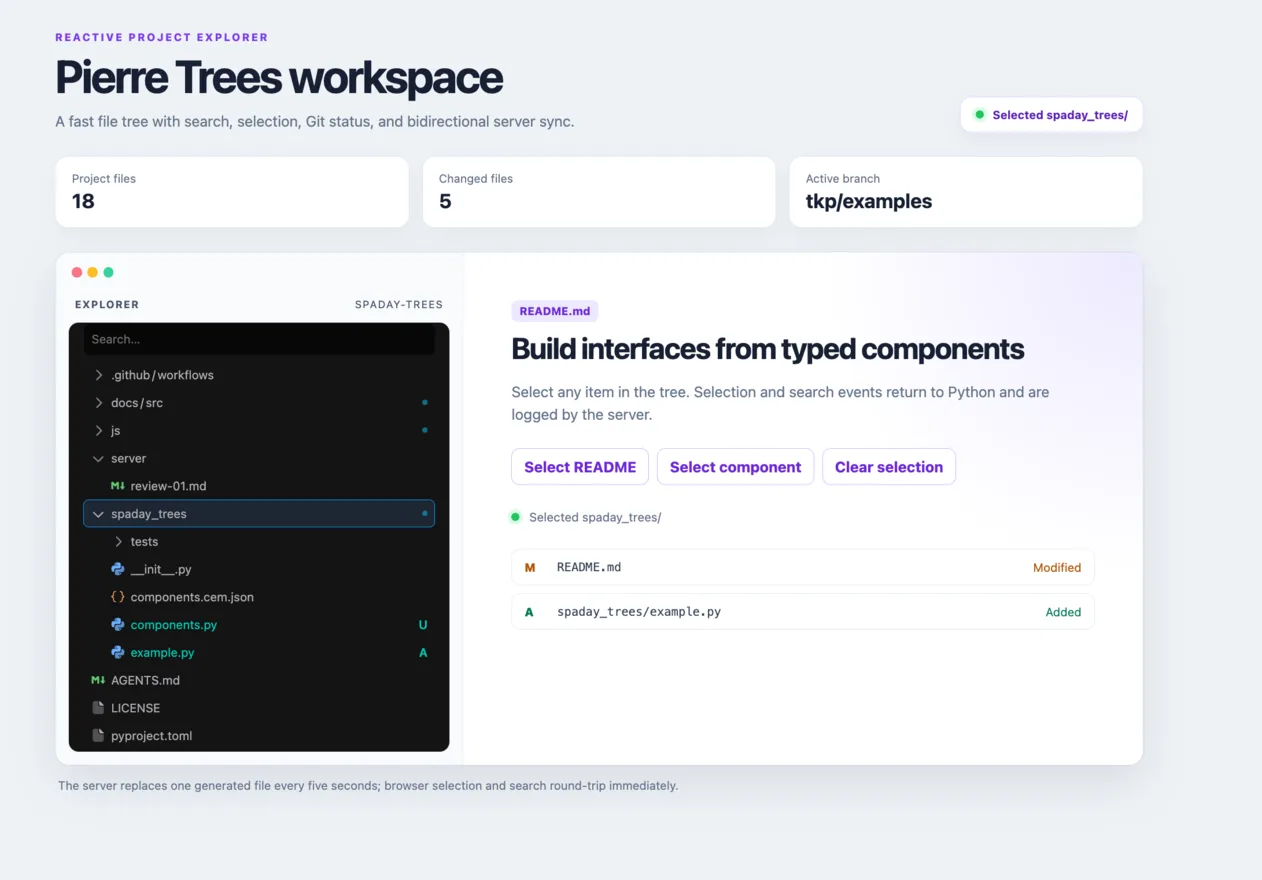Expand the .github/workflows folder
This screenshot has height=880, width=1262.
[x=98, y=375]
